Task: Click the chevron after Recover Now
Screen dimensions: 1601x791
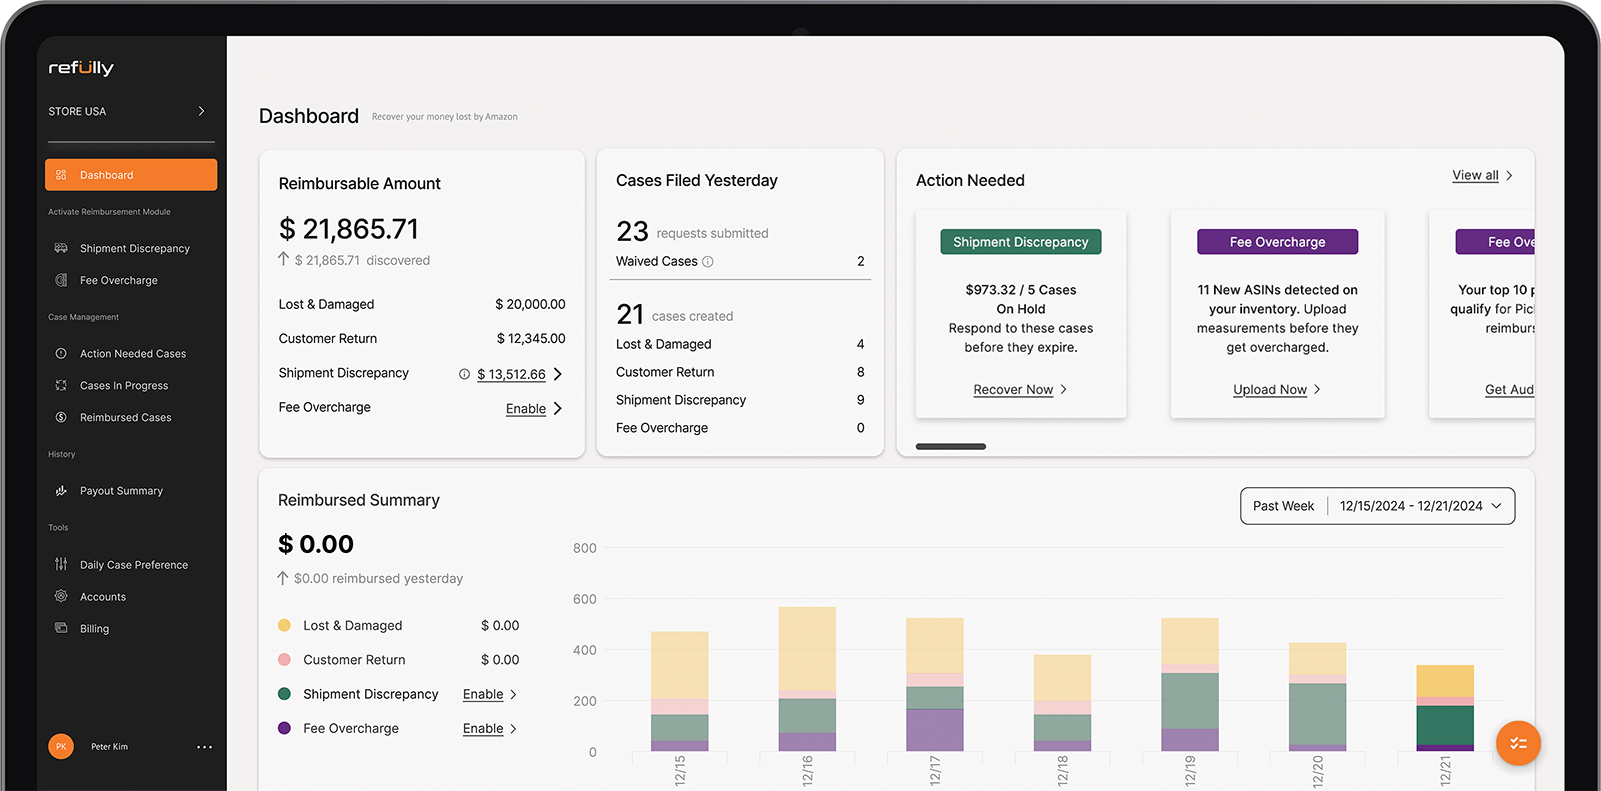Action: tap(1063, 389)
